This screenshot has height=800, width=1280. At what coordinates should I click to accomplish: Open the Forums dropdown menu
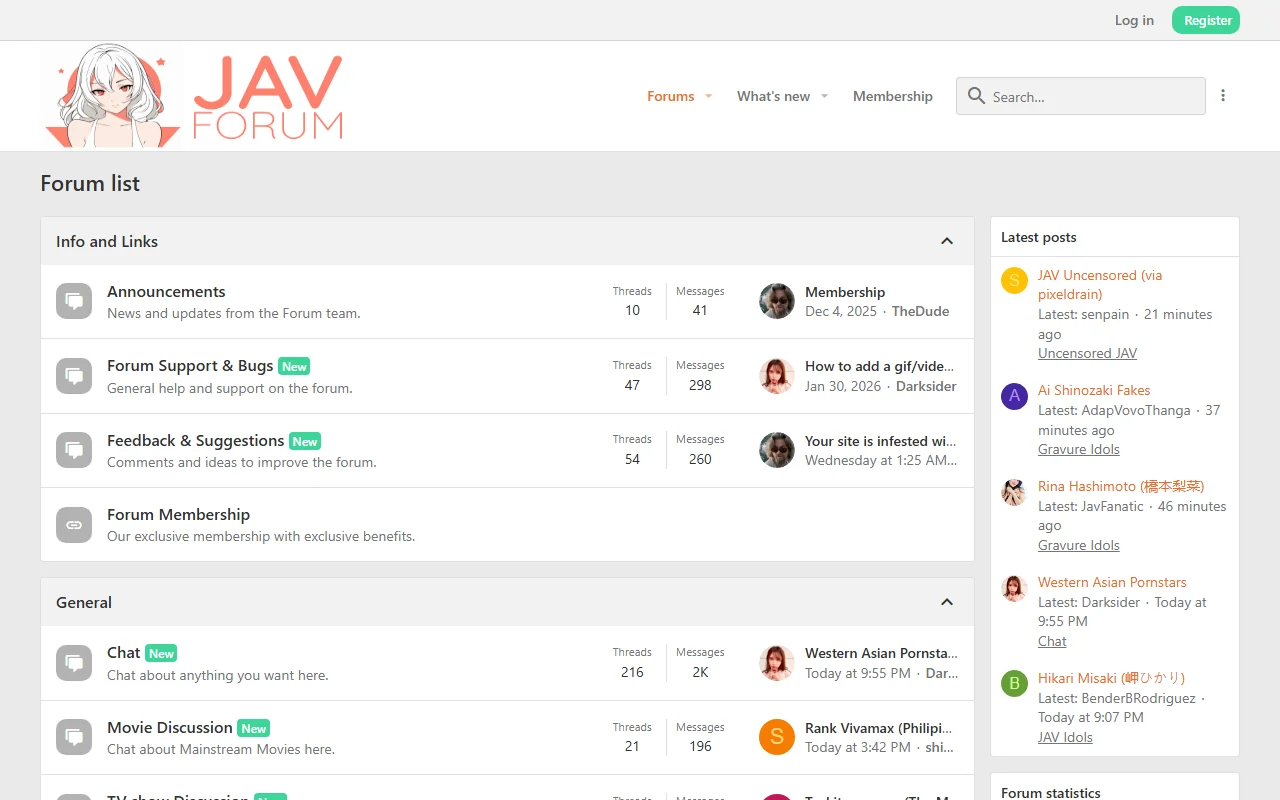coord(670,96)
